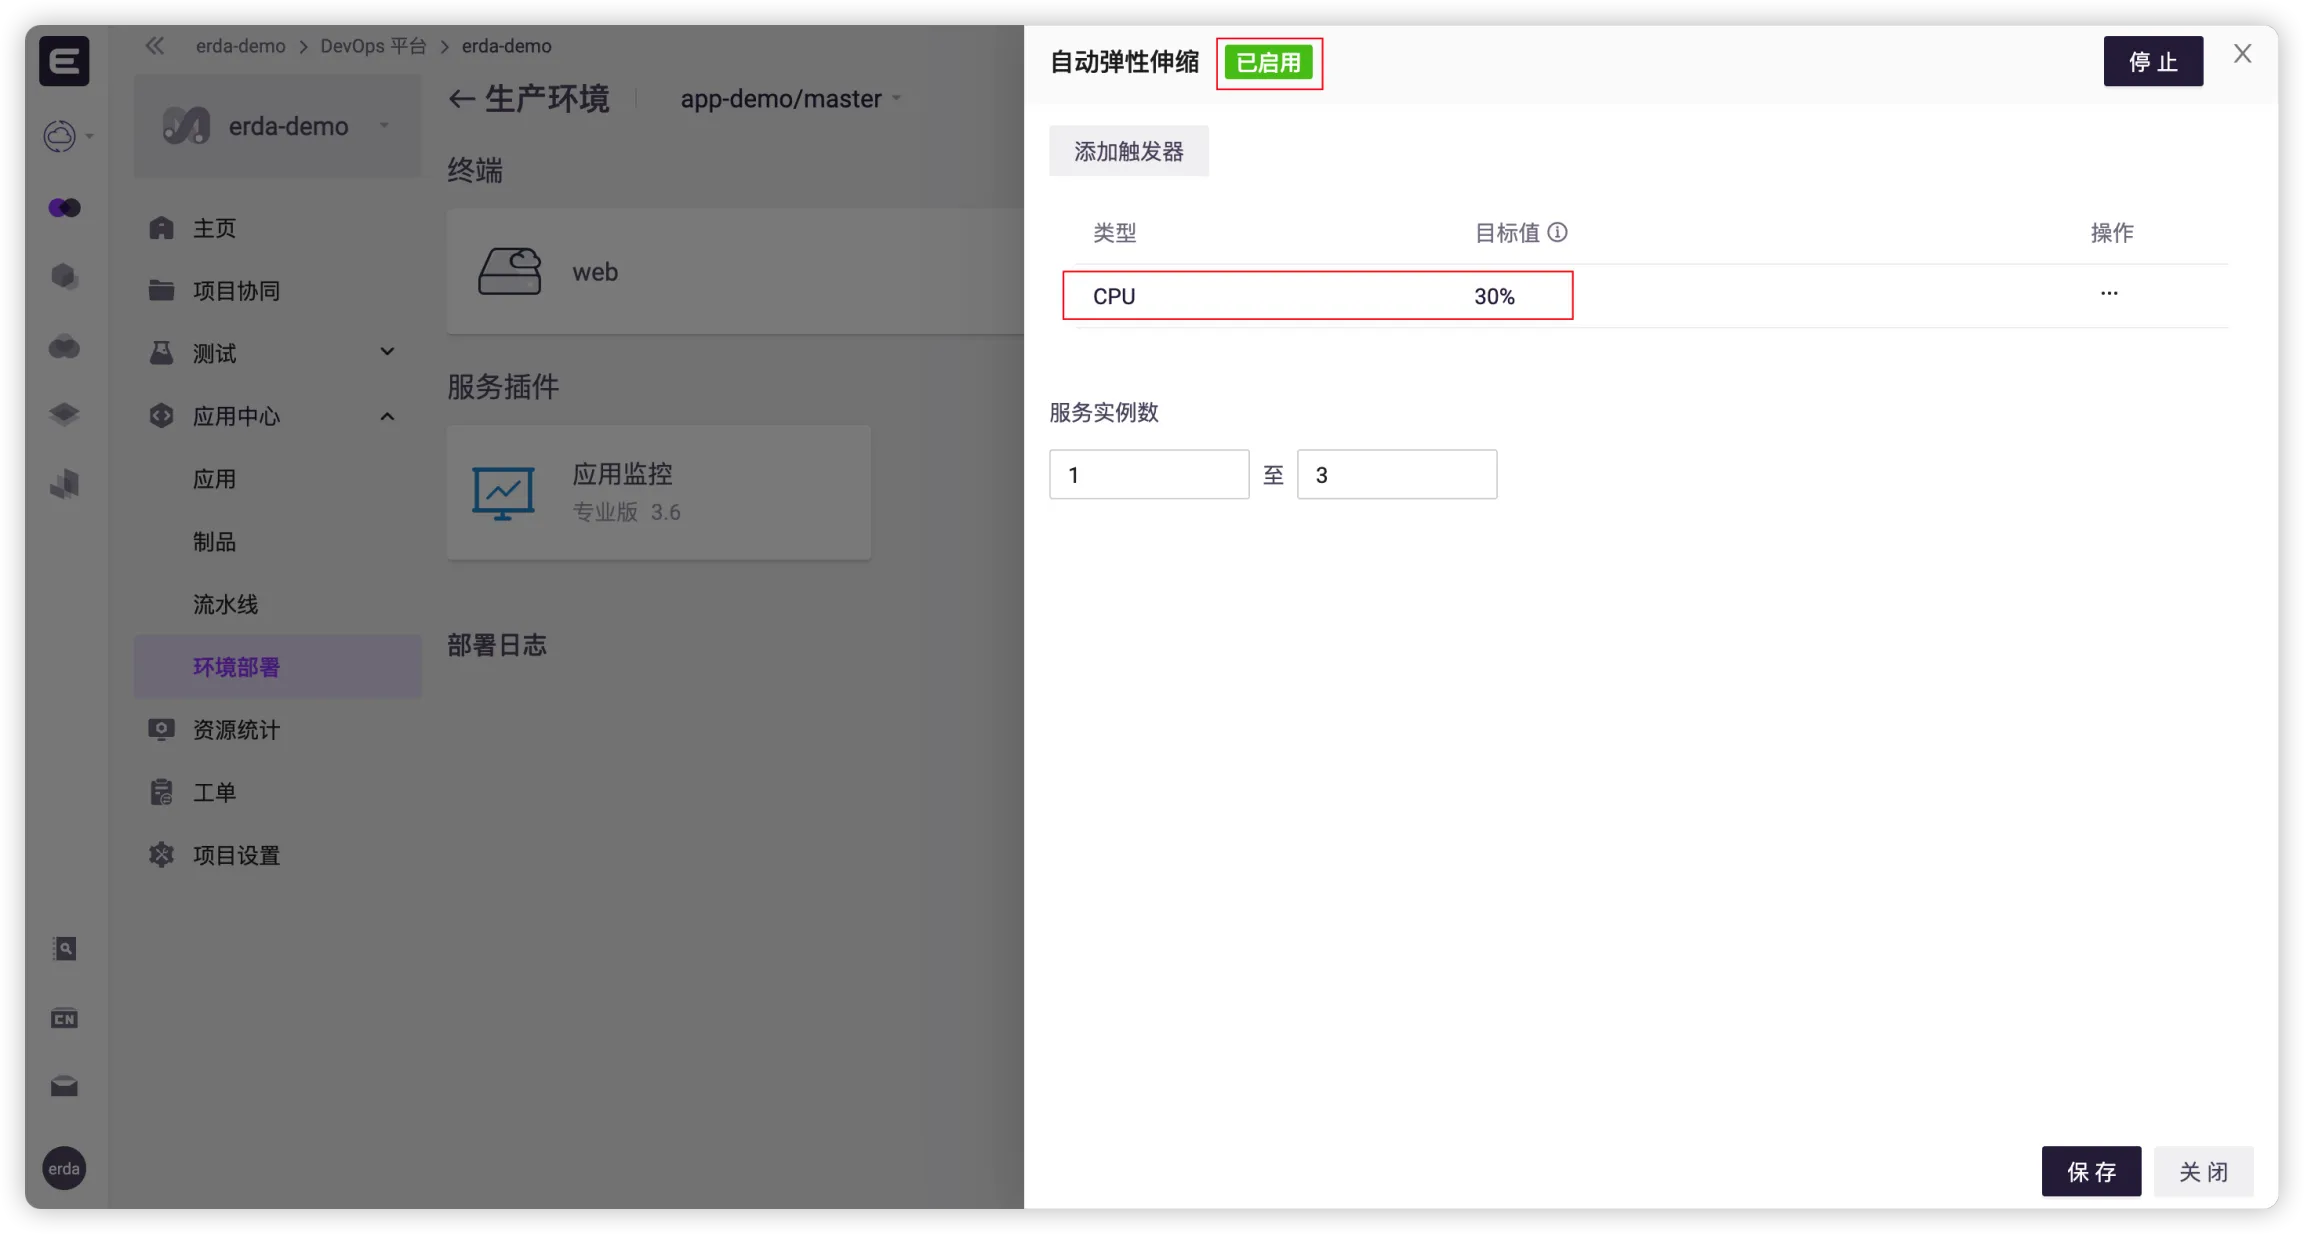This screenshot has width=2304, height=1234.
Task: Click the Erda logo icon at top-left
Action: click(64, 61)
